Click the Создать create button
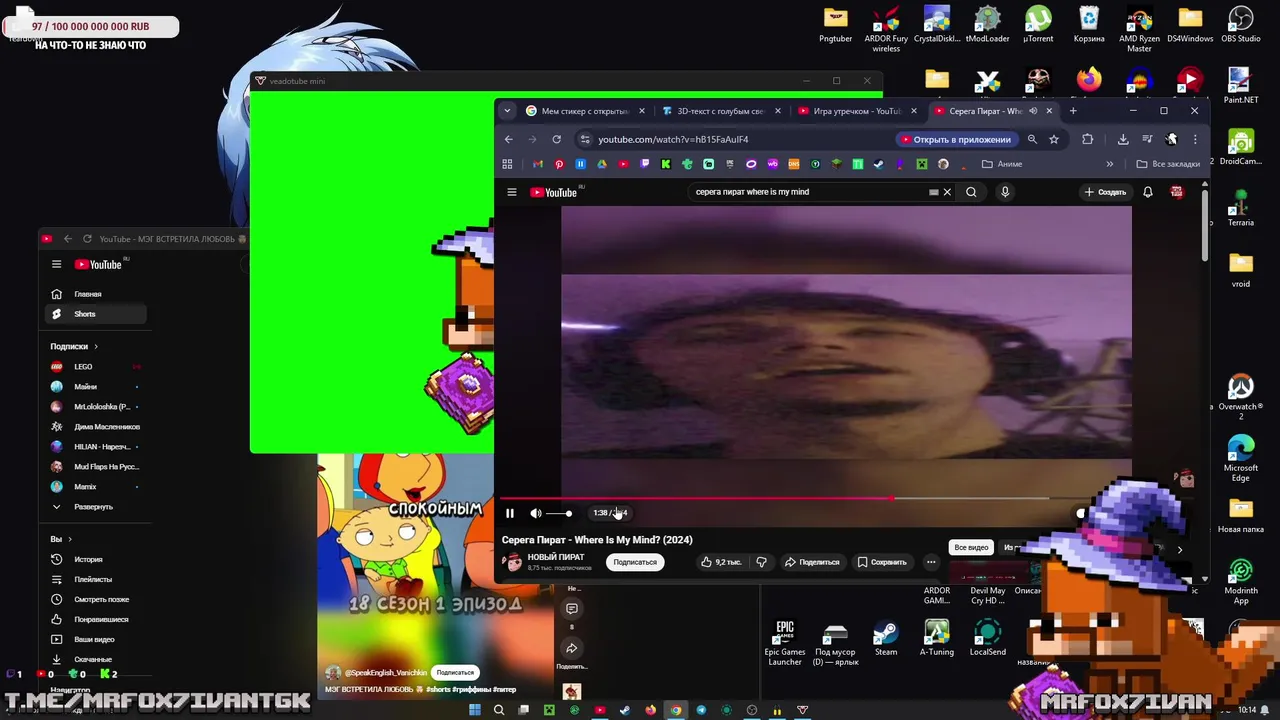The height and width of the screenshot is (720, 1280). [1106, 192]
